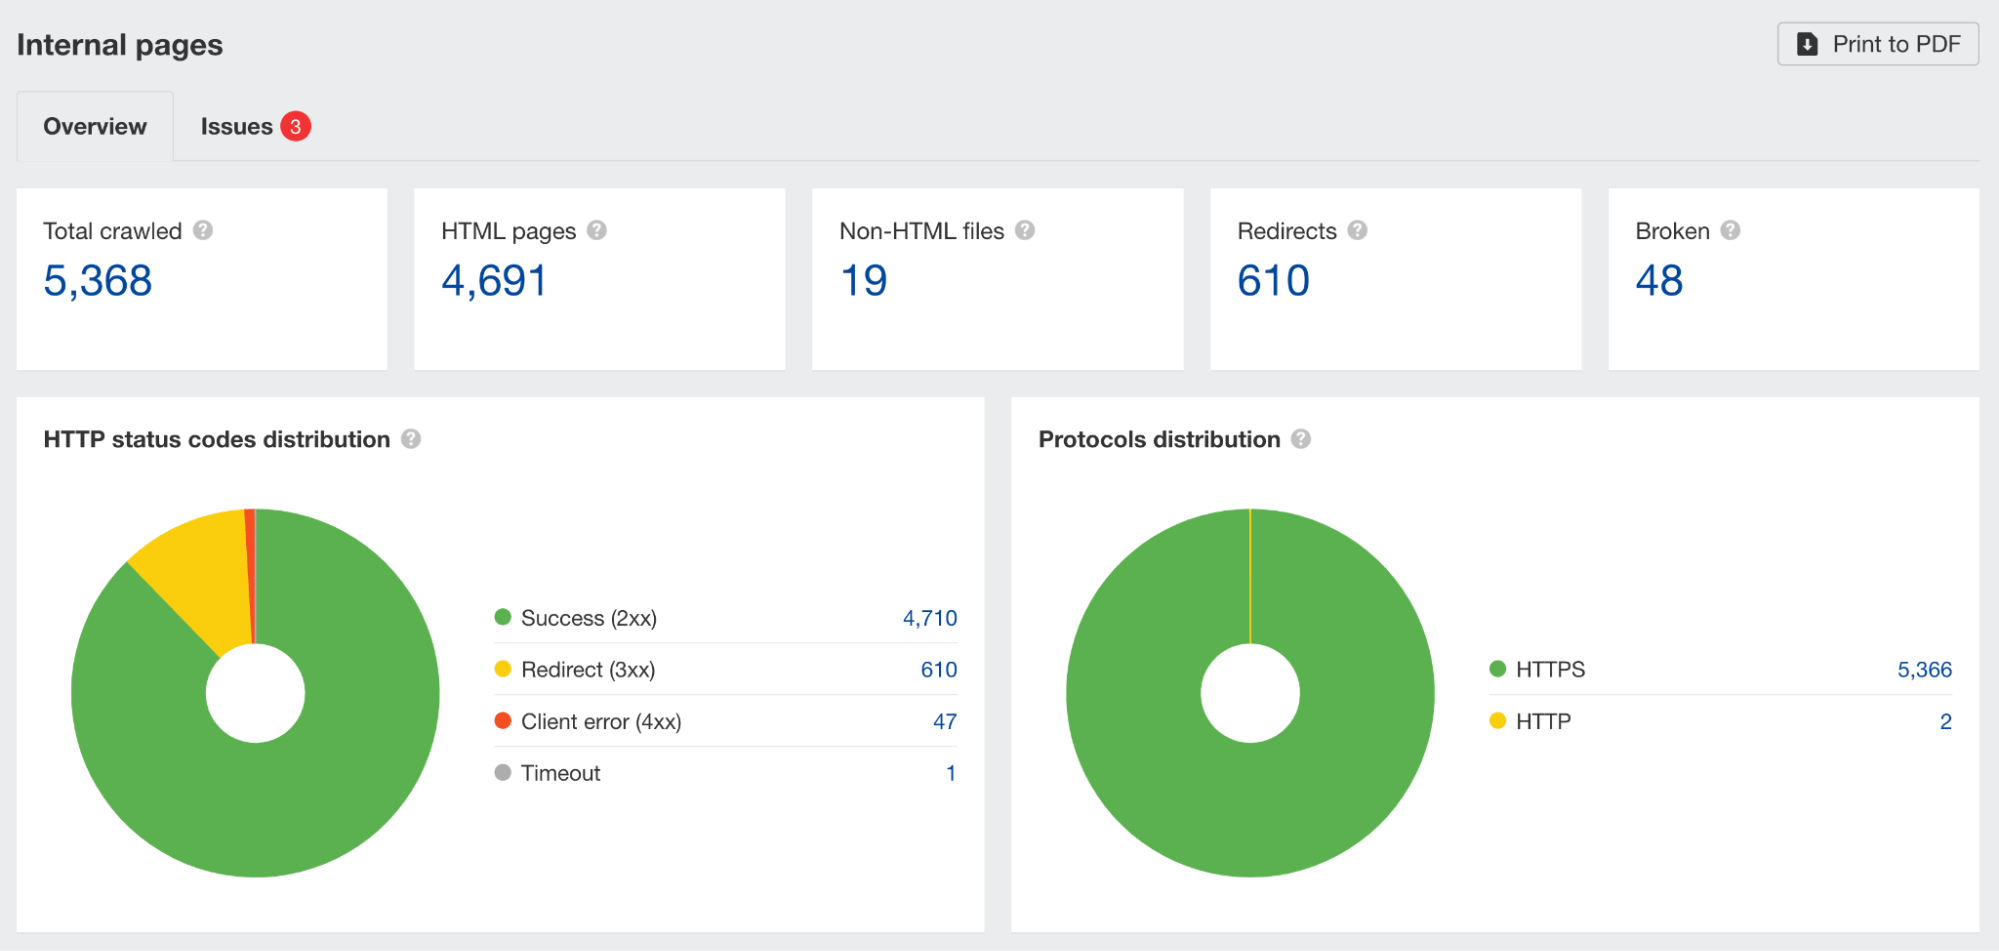Select the Overview tab
Viewport: 1999px width, 951px height.
(94, 126)
